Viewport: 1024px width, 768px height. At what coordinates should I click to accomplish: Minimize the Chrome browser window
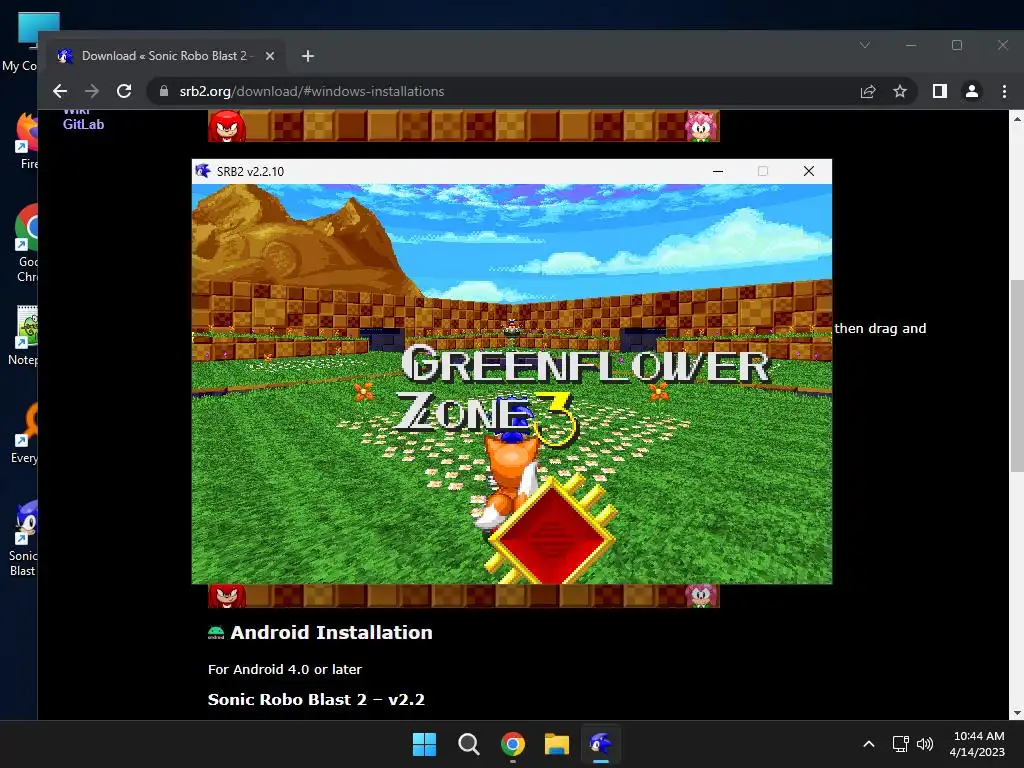click(x=911, y=45)
